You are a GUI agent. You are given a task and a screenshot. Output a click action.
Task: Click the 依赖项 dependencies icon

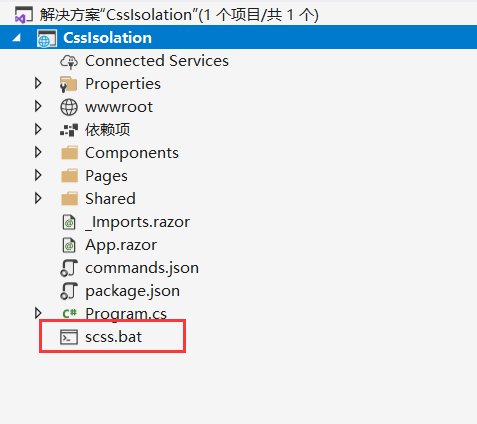(69, 130)
